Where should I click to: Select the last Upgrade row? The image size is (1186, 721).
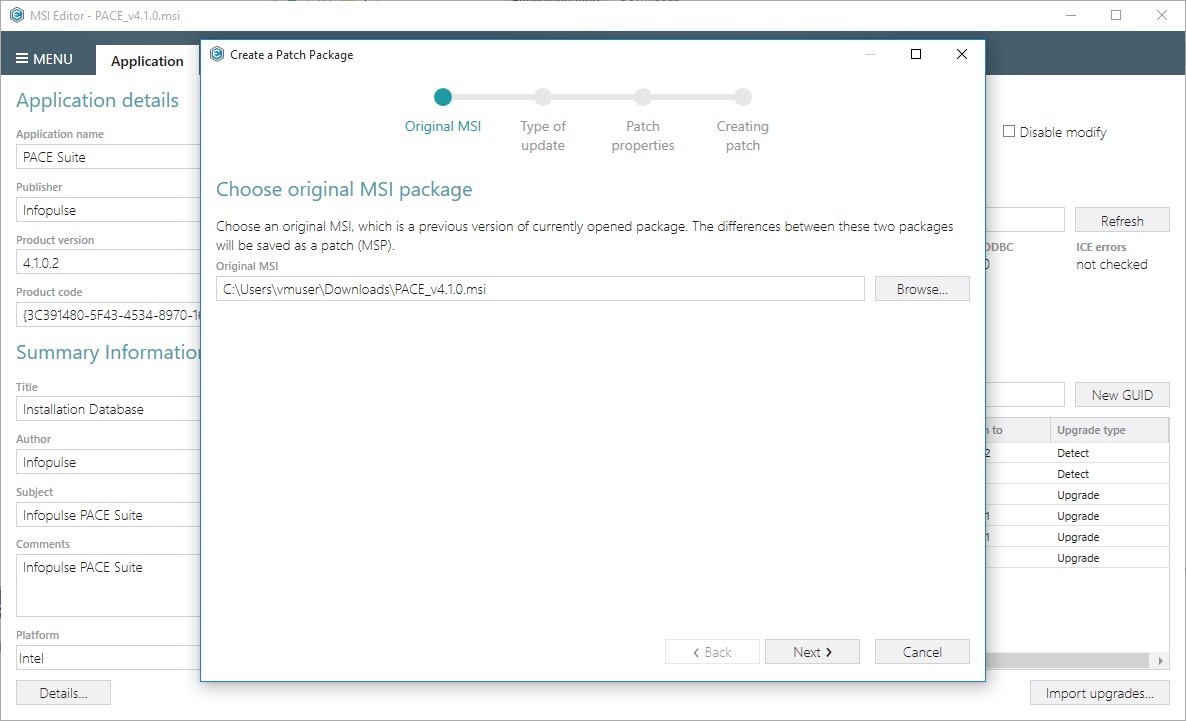pos(1078,558)
